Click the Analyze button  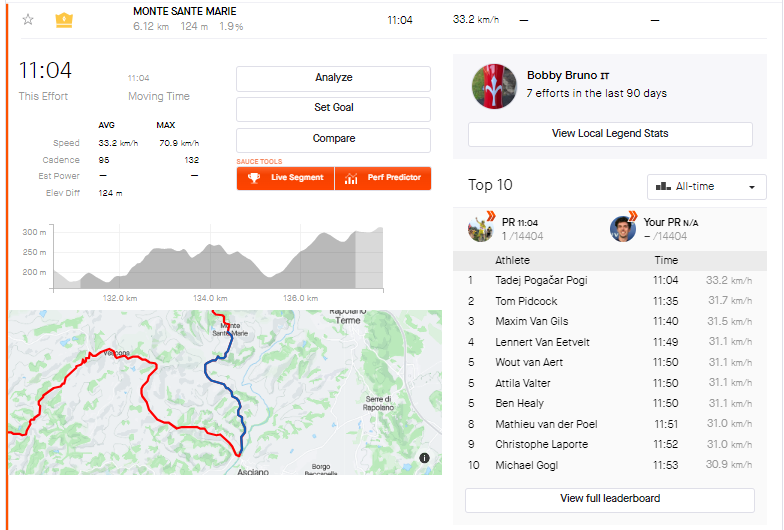(x=333, y=78)
